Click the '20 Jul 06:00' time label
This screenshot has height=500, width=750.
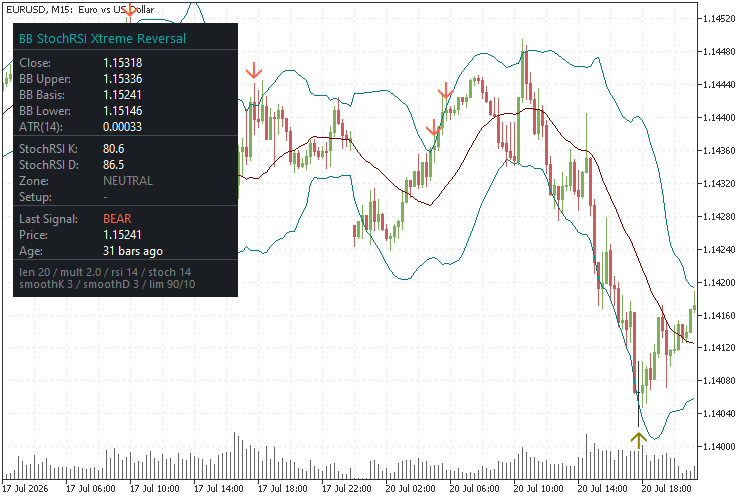474,489
